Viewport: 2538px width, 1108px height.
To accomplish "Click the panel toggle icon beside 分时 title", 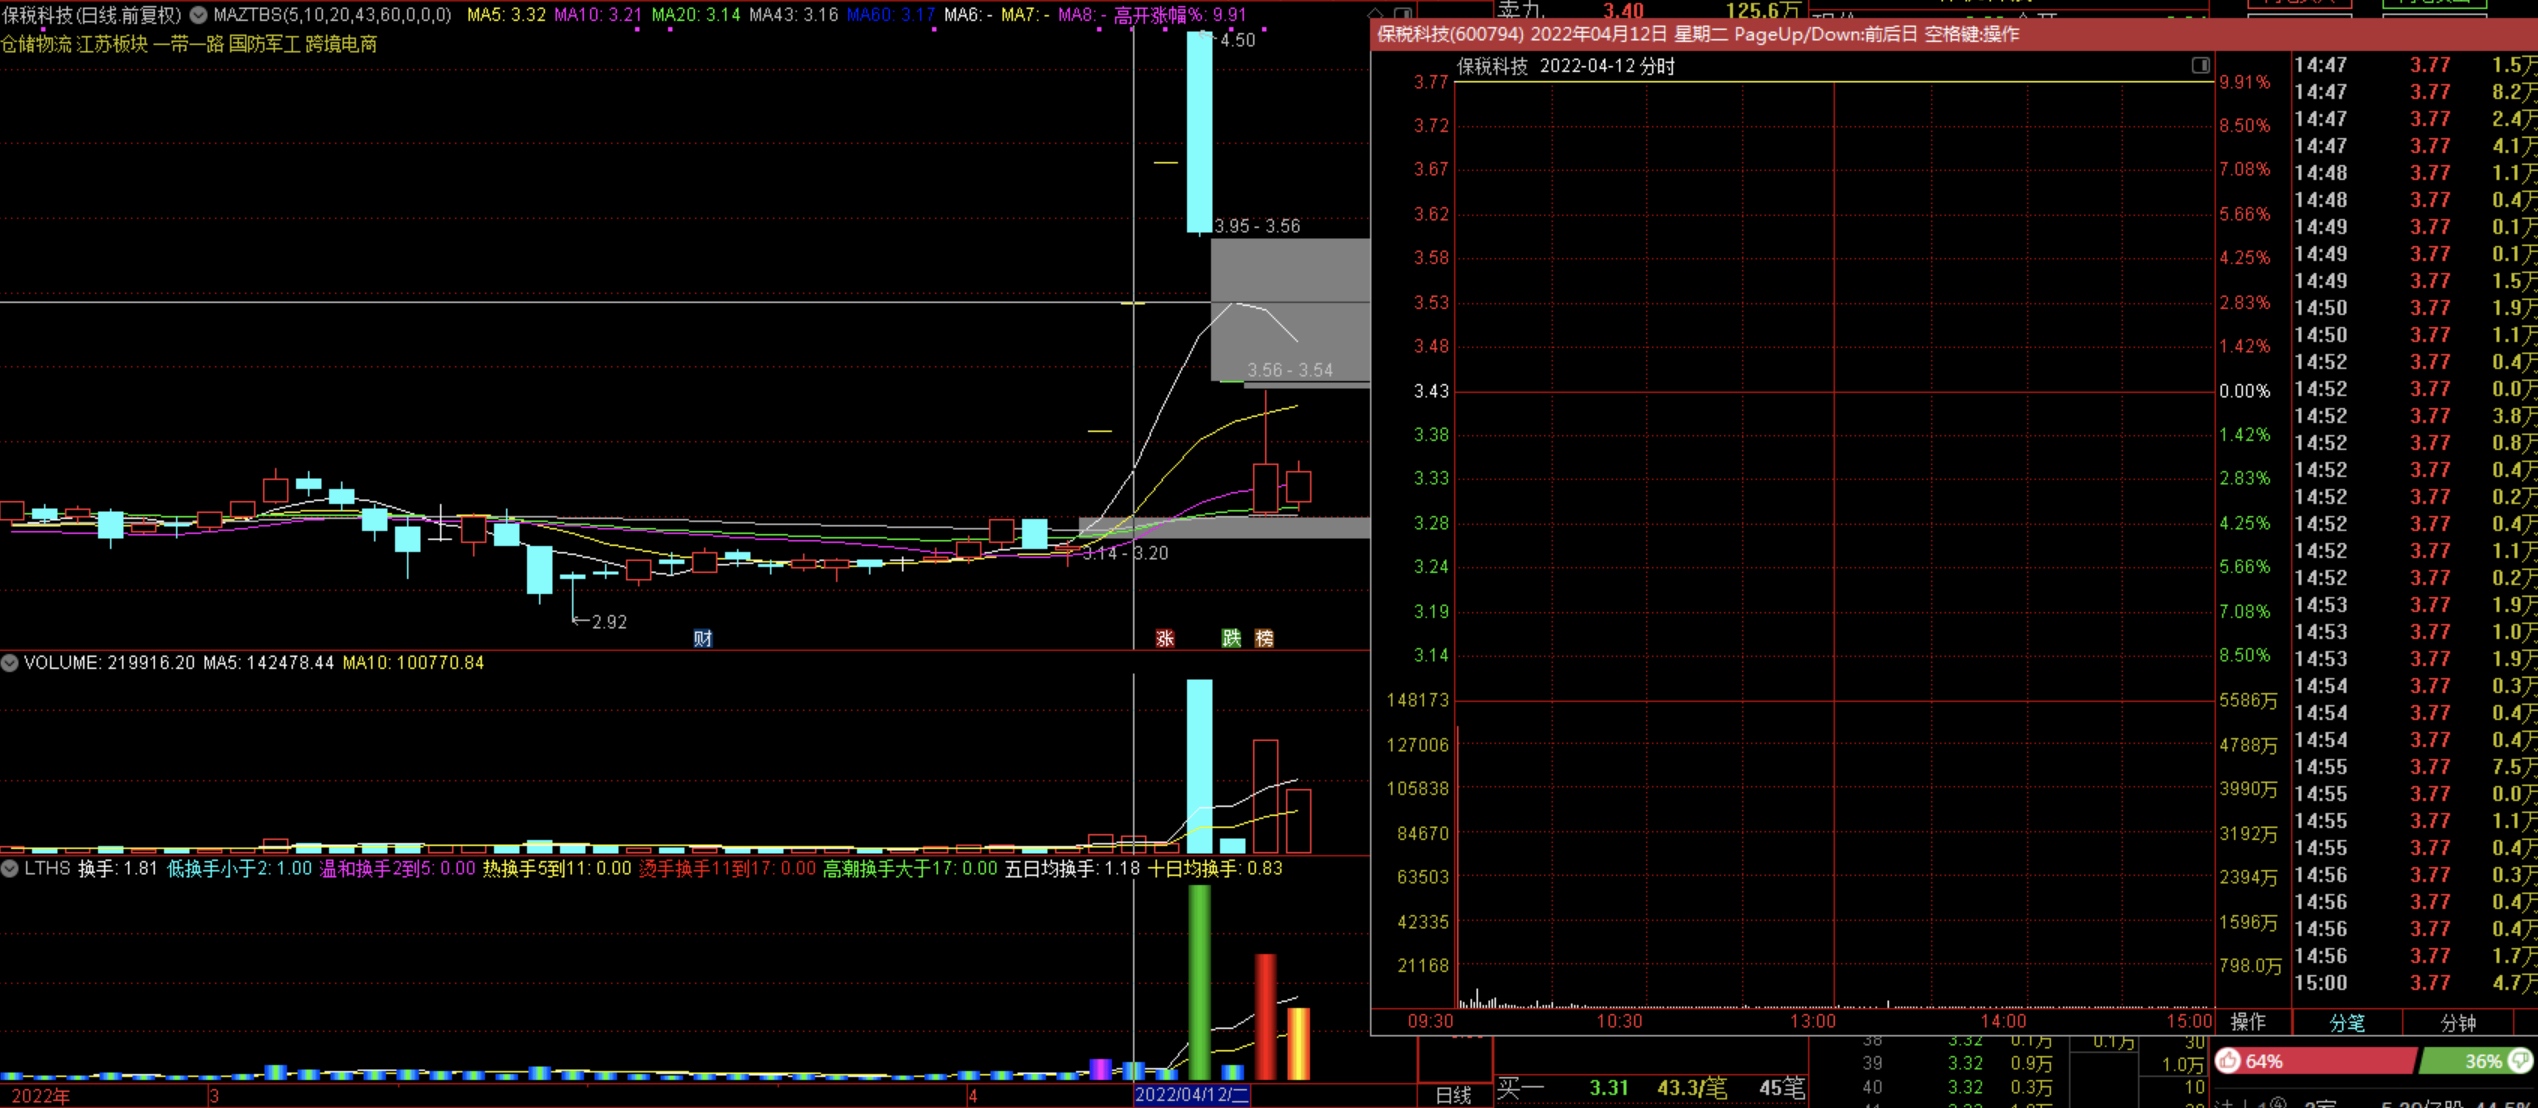I will click(x=2200, y=65).
